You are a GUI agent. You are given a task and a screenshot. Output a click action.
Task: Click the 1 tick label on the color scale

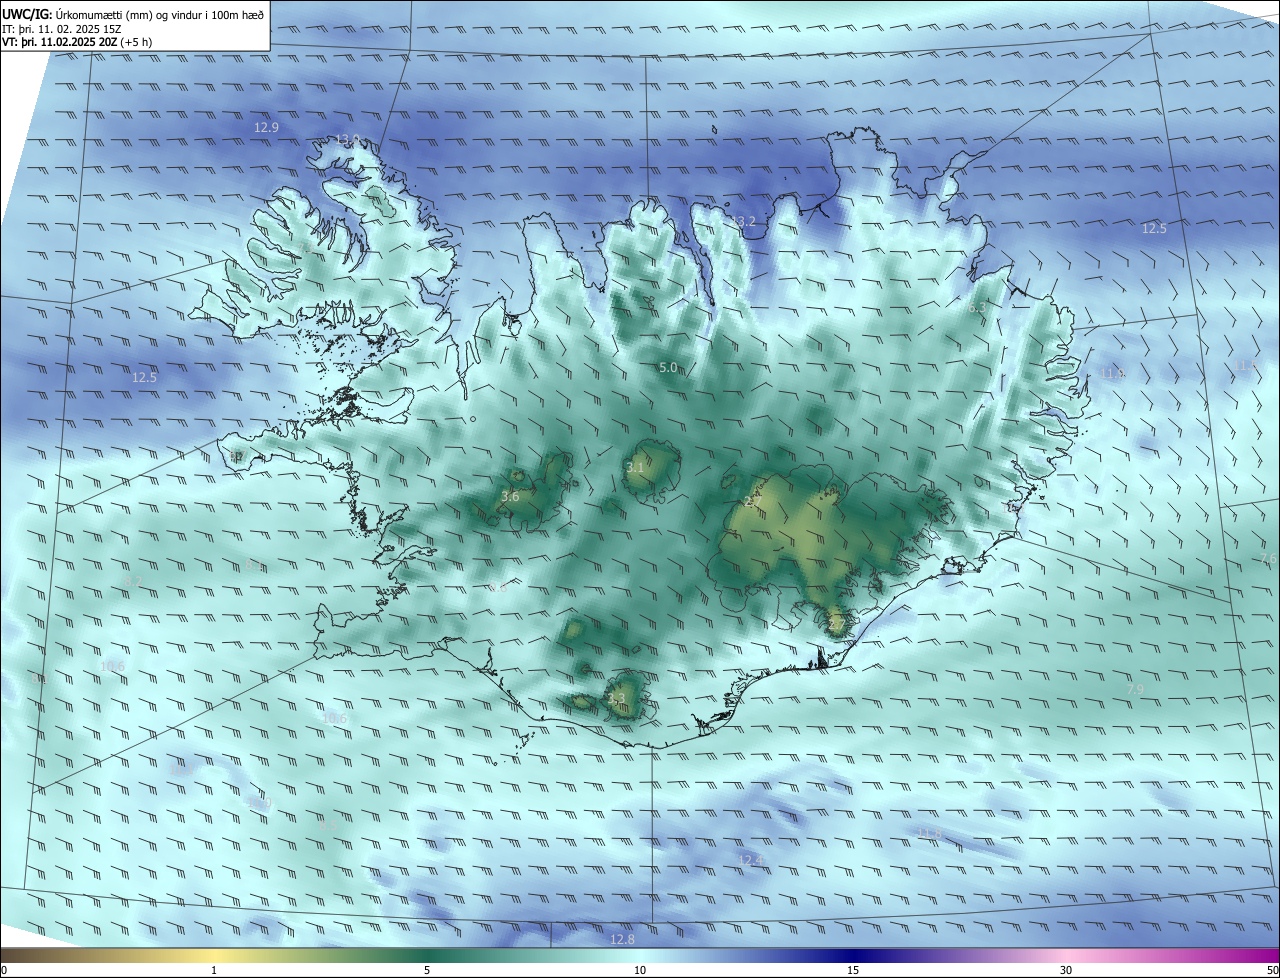pyautogui.click(x=214, y=970)
